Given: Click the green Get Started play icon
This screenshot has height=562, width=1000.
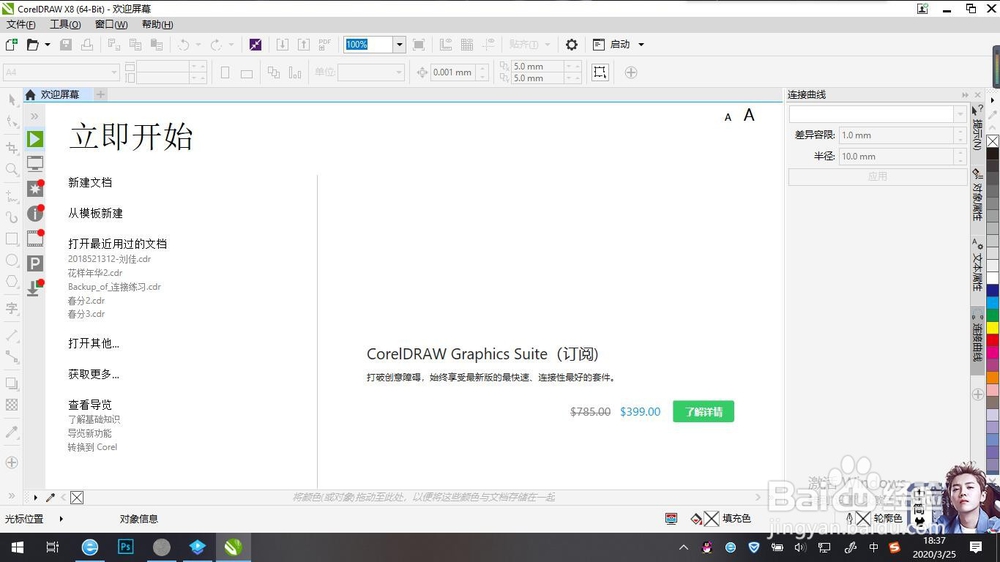Looking at the screenshot, I should pos(35,139).
